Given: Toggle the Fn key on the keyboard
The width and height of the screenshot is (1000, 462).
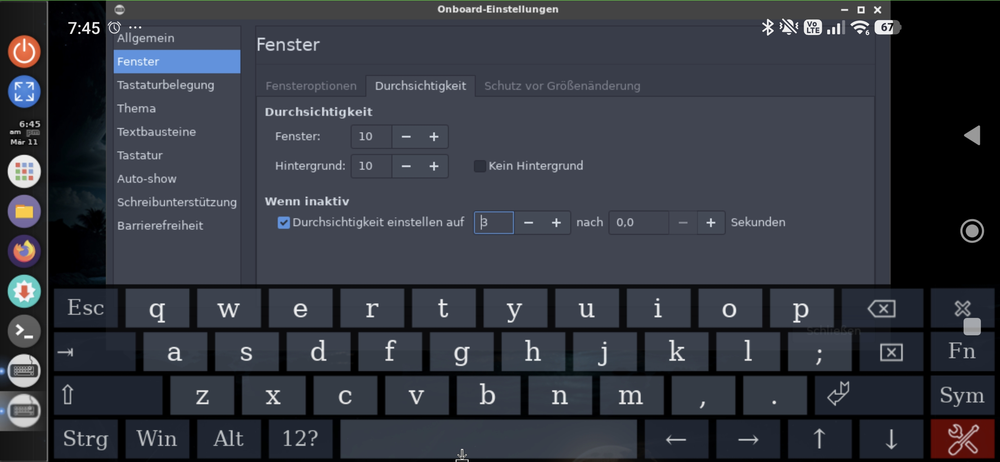Looking at the screenshot, I should point(962,352).
